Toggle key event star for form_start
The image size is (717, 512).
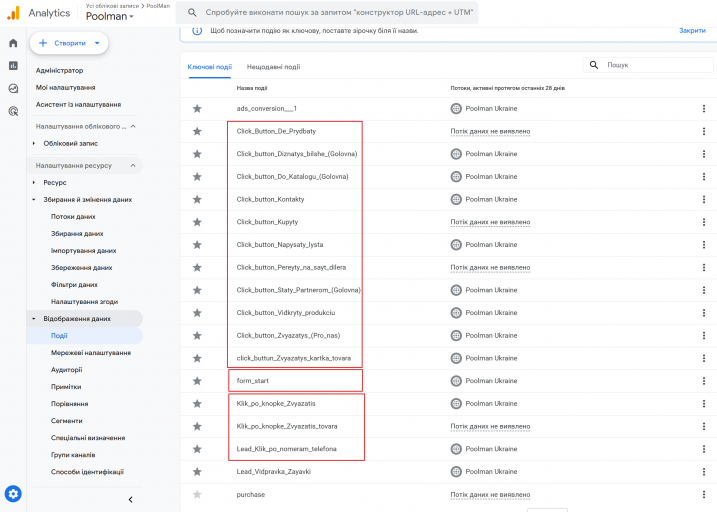(197, 381)
